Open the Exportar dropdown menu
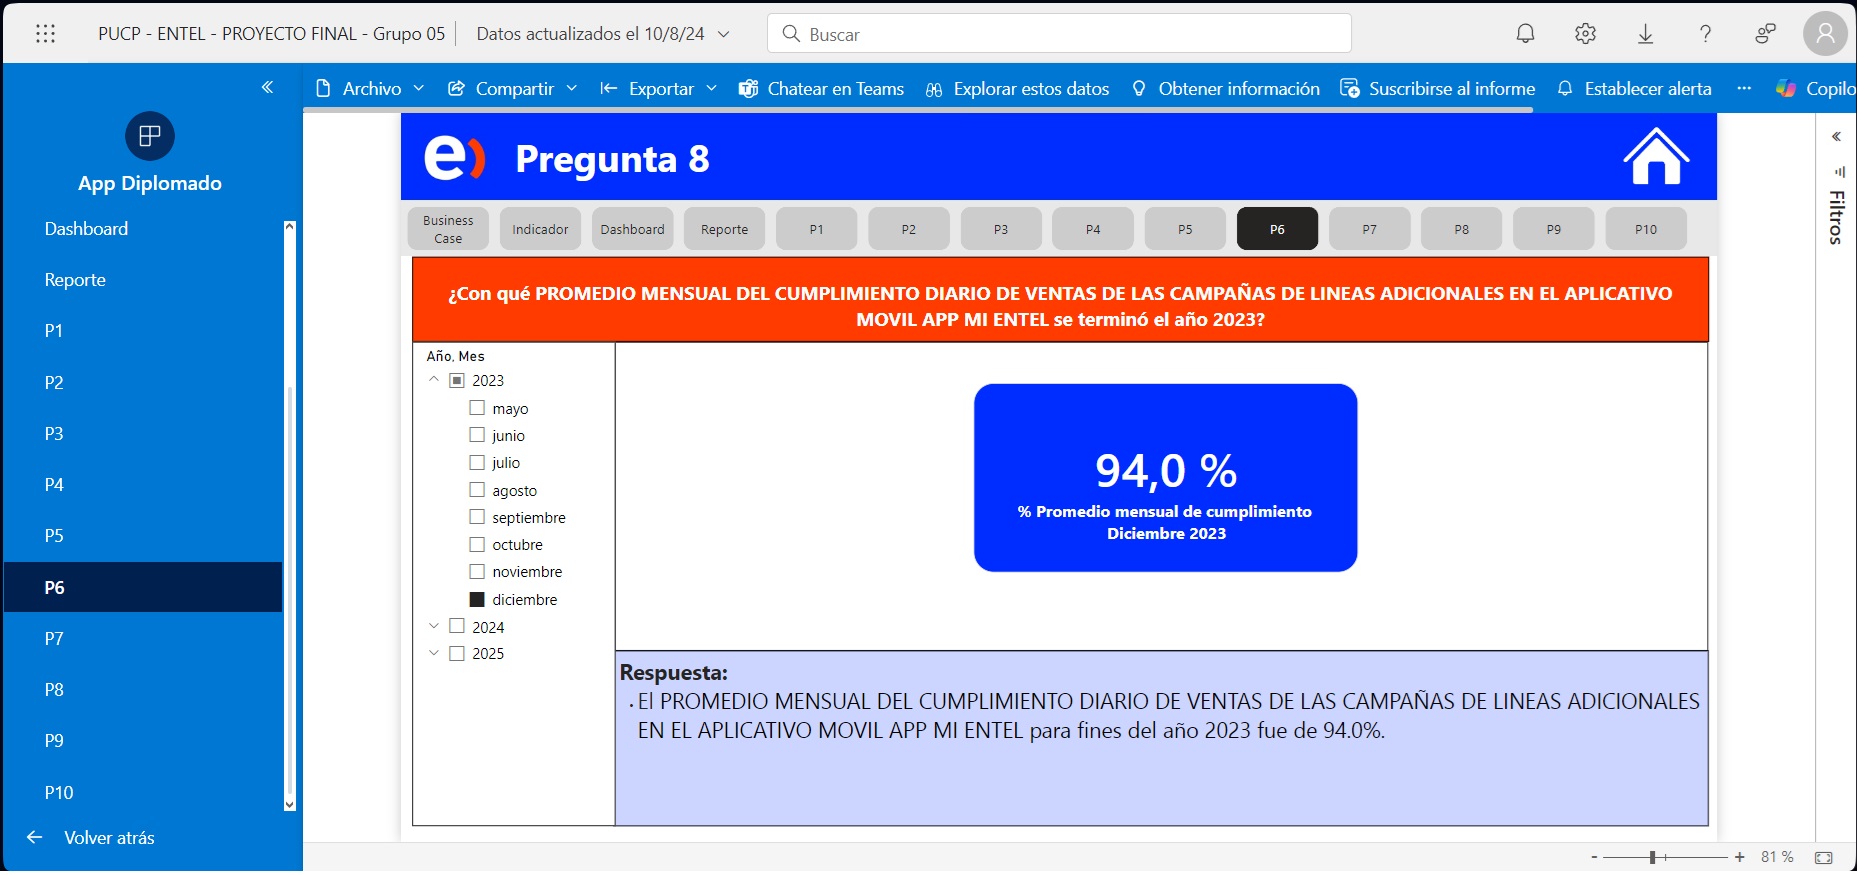The width and height of the screenshot is (1858, 875). 658,88
